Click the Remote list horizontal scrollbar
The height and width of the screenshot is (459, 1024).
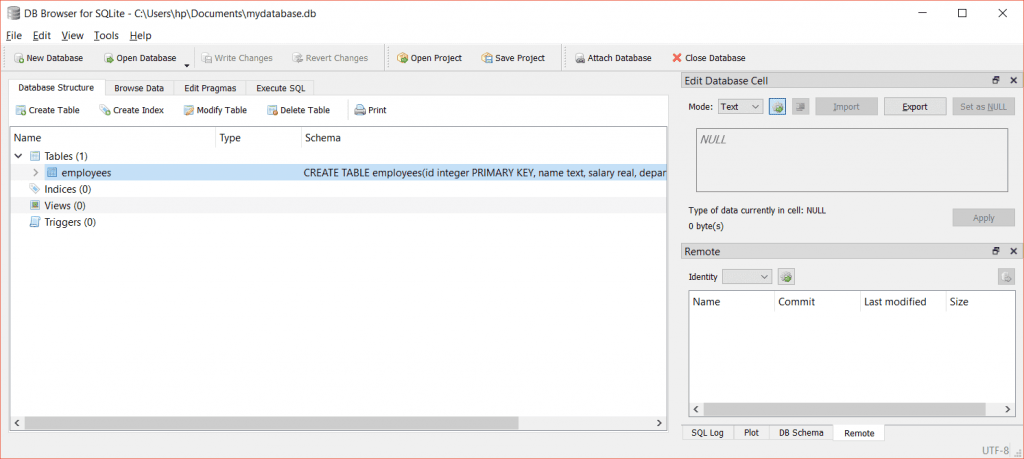[845, 409]
